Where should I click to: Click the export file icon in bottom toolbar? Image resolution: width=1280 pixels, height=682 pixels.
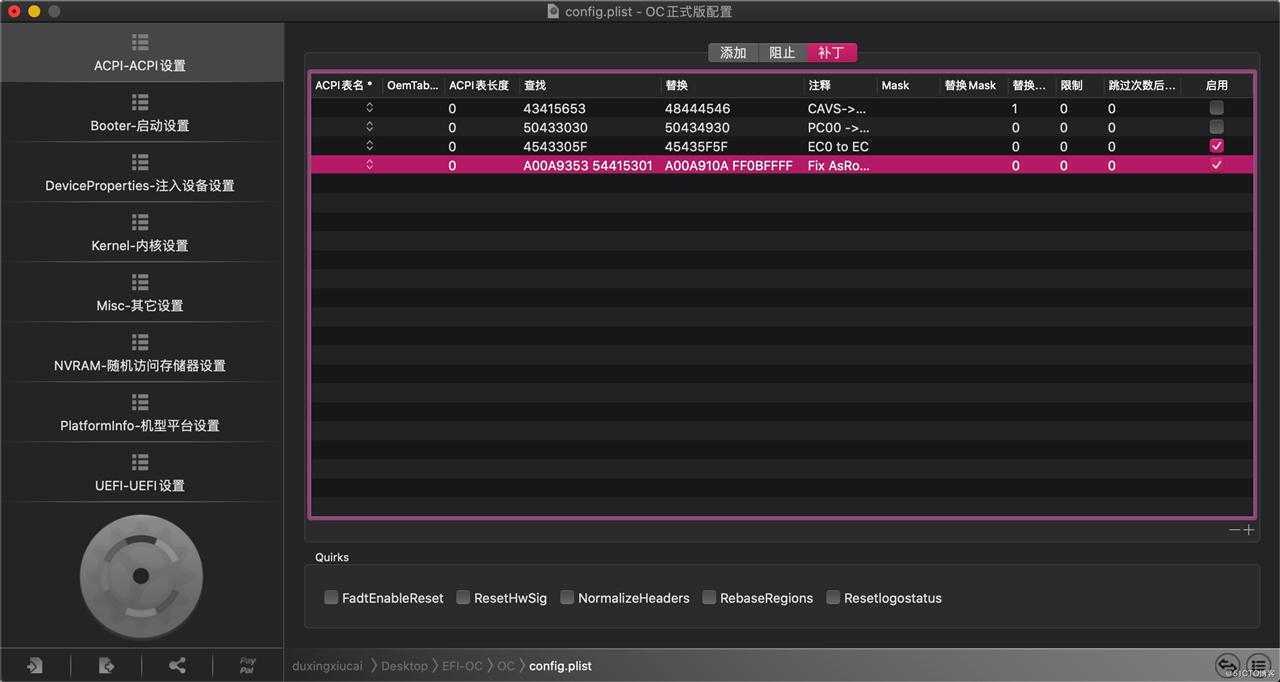tap(106, 665)
